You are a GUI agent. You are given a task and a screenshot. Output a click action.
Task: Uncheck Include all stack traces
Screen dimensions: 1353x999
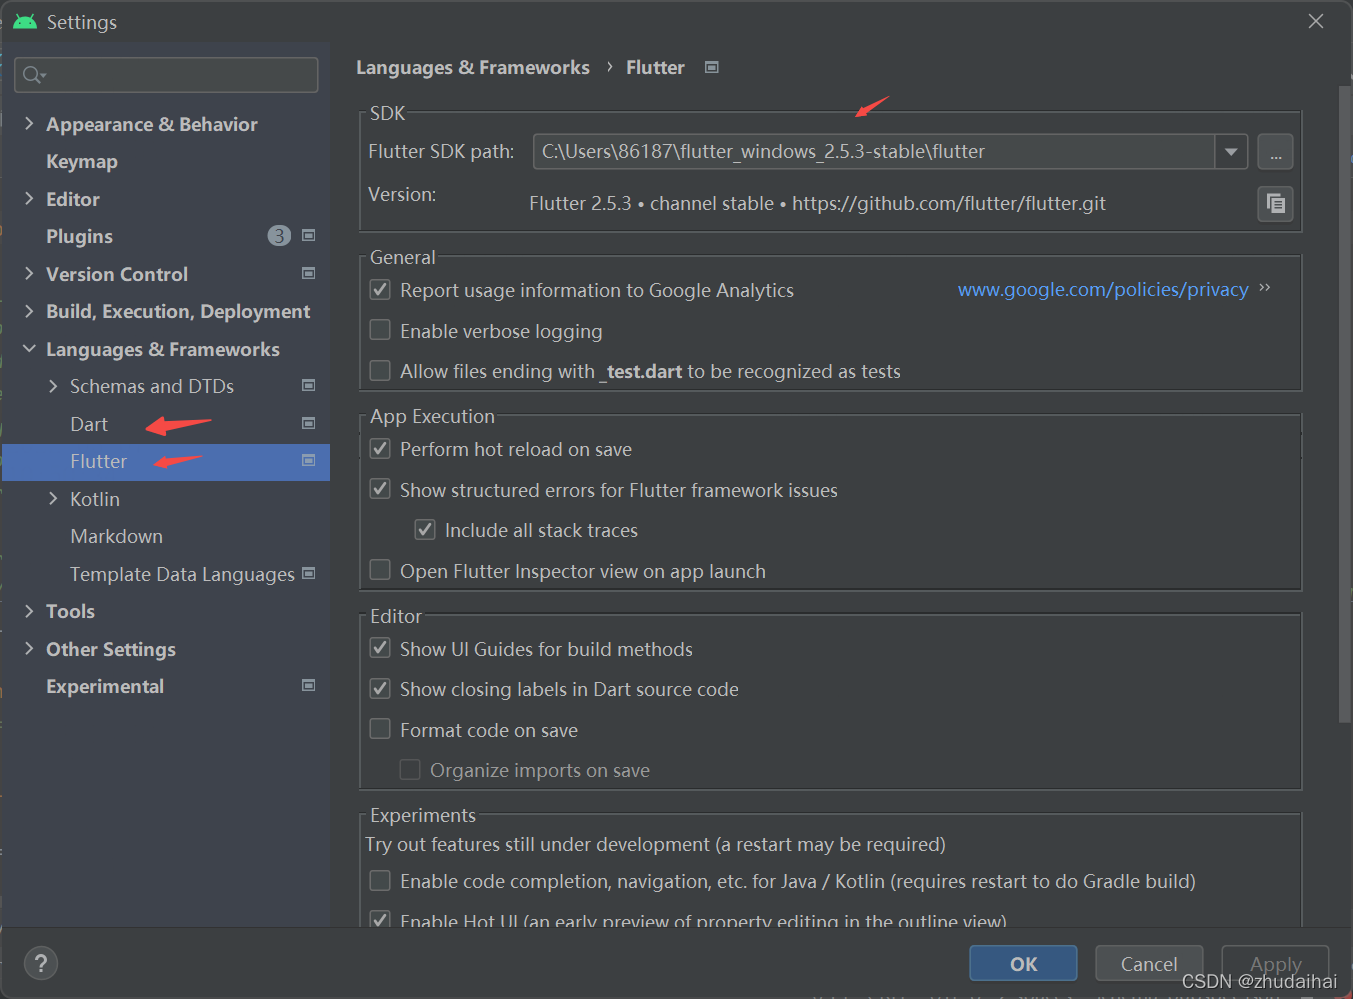(x=425, y=530)
